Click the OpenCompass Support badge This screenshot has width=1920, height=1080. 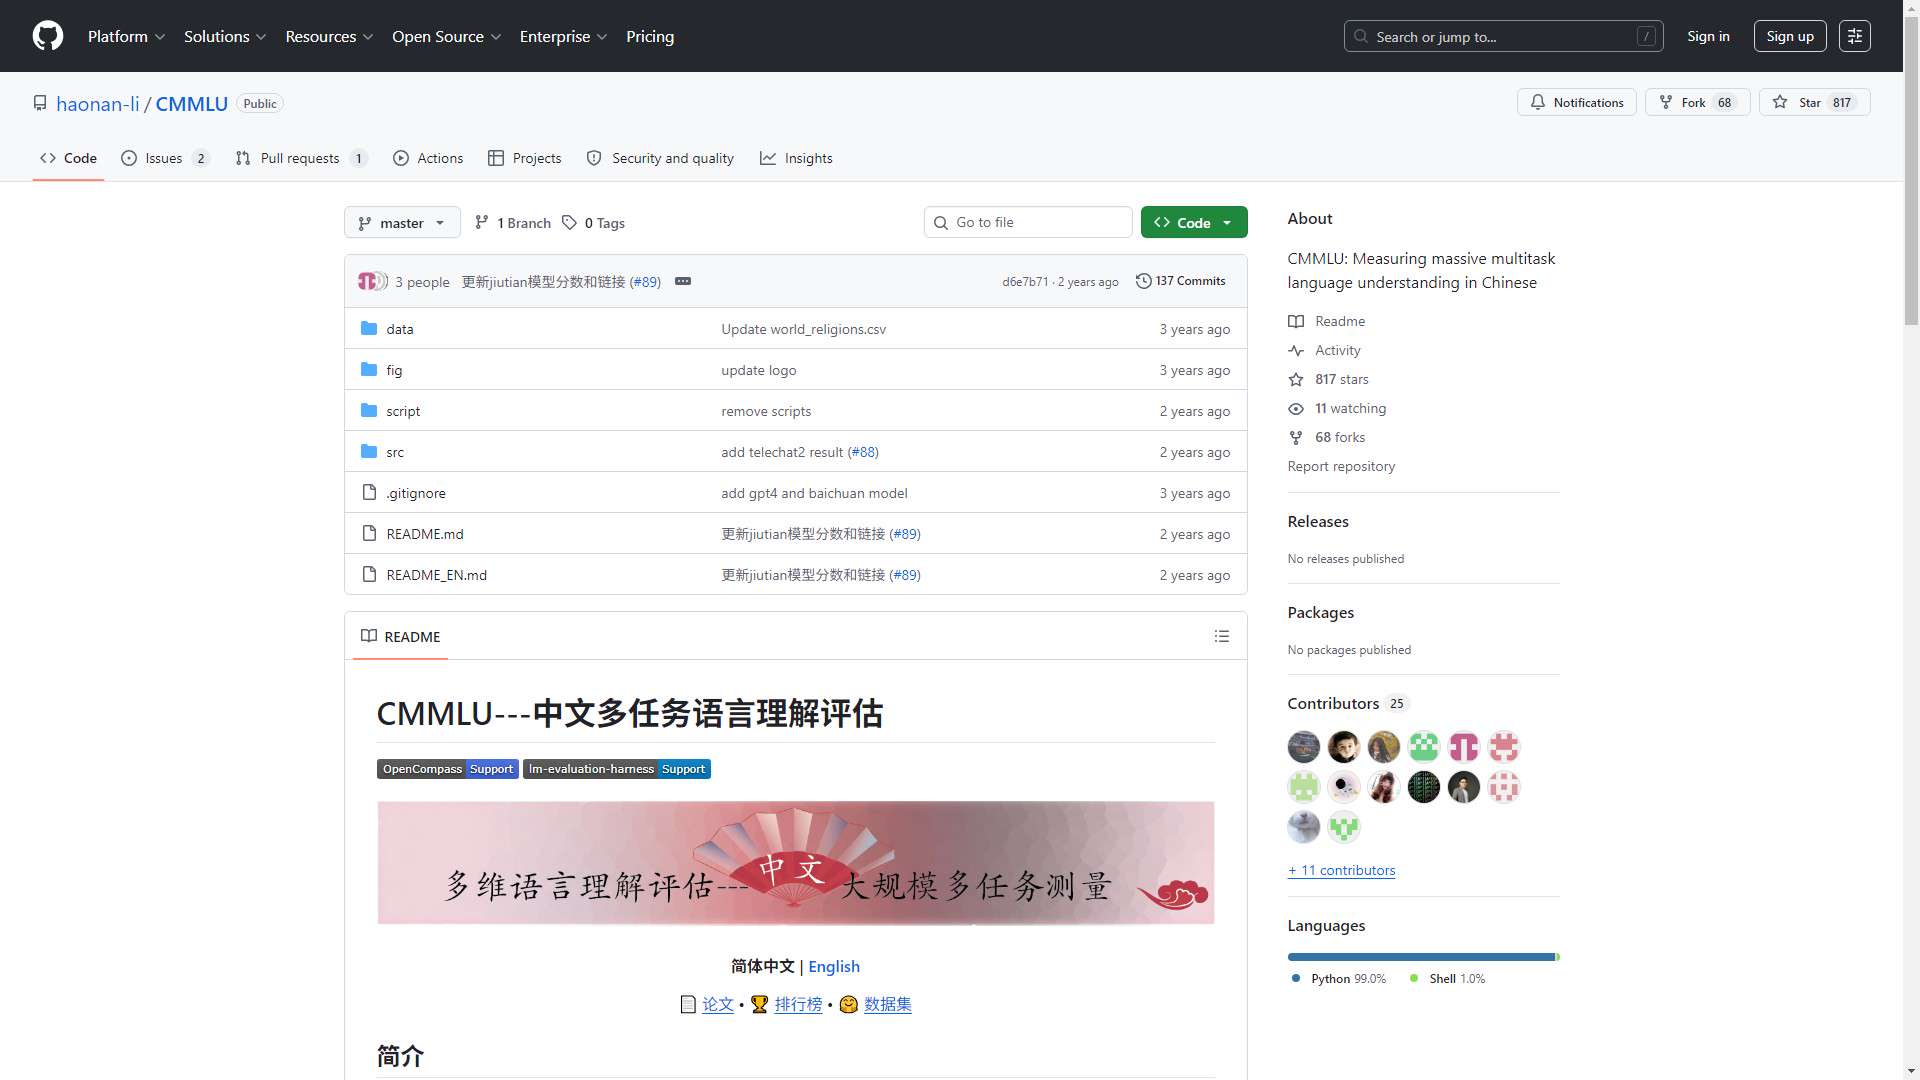coord(447,769)
